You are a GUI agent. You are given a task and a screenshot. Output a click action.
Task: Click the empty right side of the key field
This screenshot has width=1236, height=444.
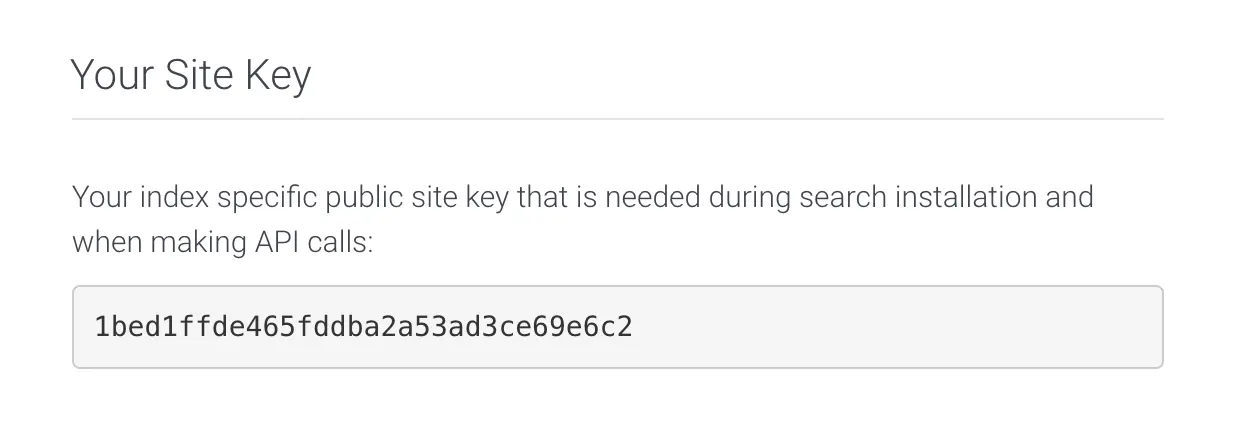tap(900, 327)
